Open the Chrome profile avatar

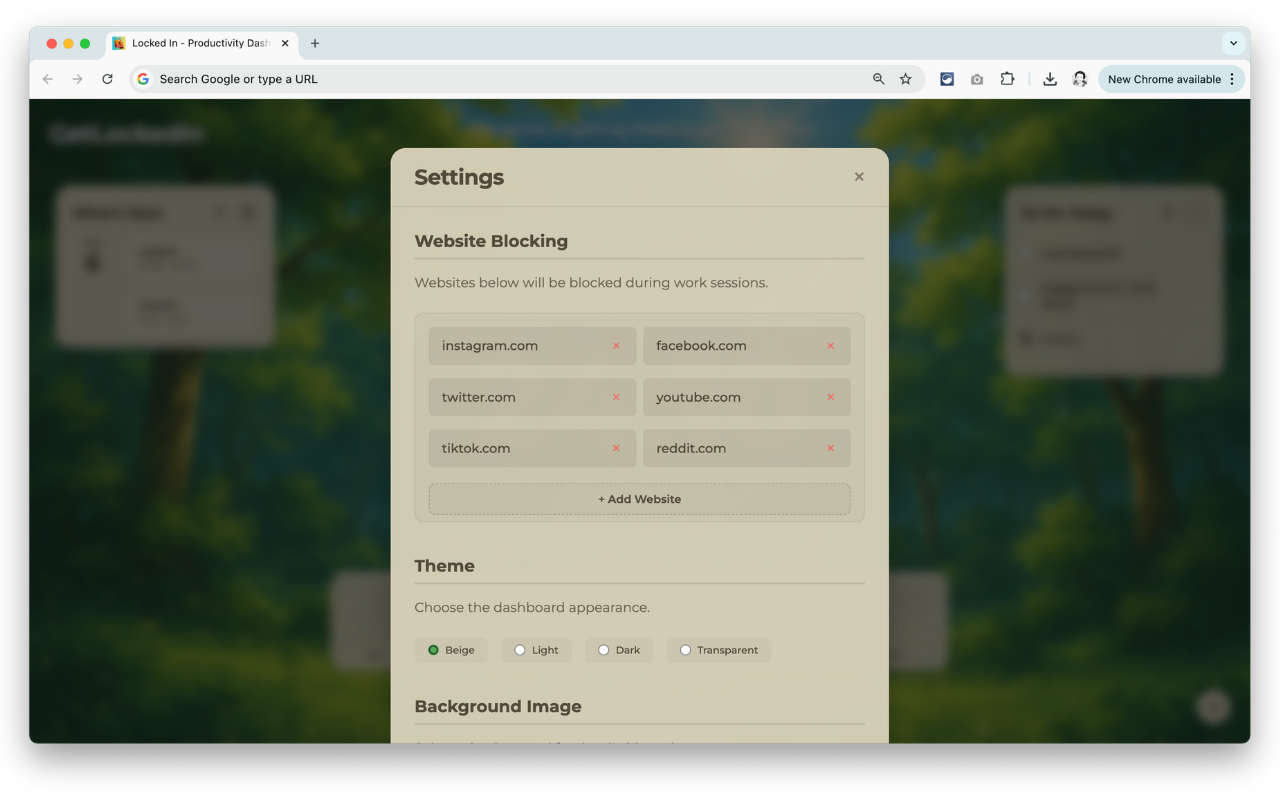point(1080,79)
